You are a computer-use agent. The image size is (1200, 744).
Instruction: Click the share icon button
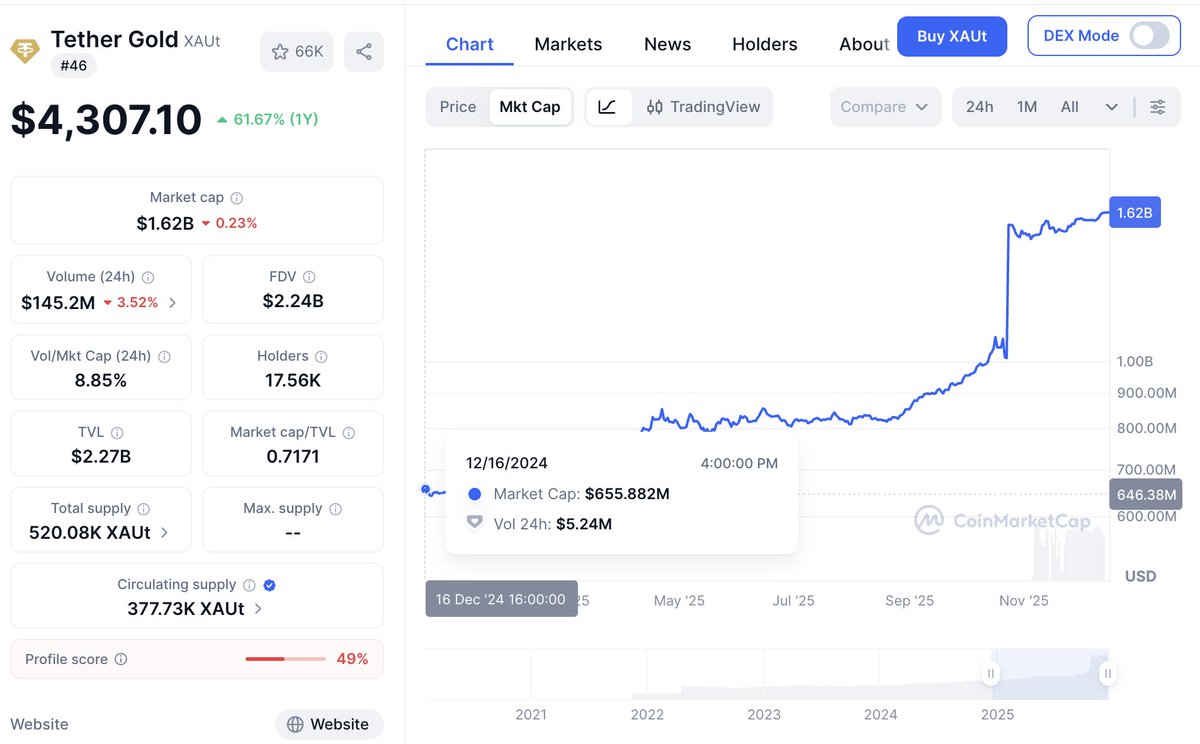click(364, 51)
